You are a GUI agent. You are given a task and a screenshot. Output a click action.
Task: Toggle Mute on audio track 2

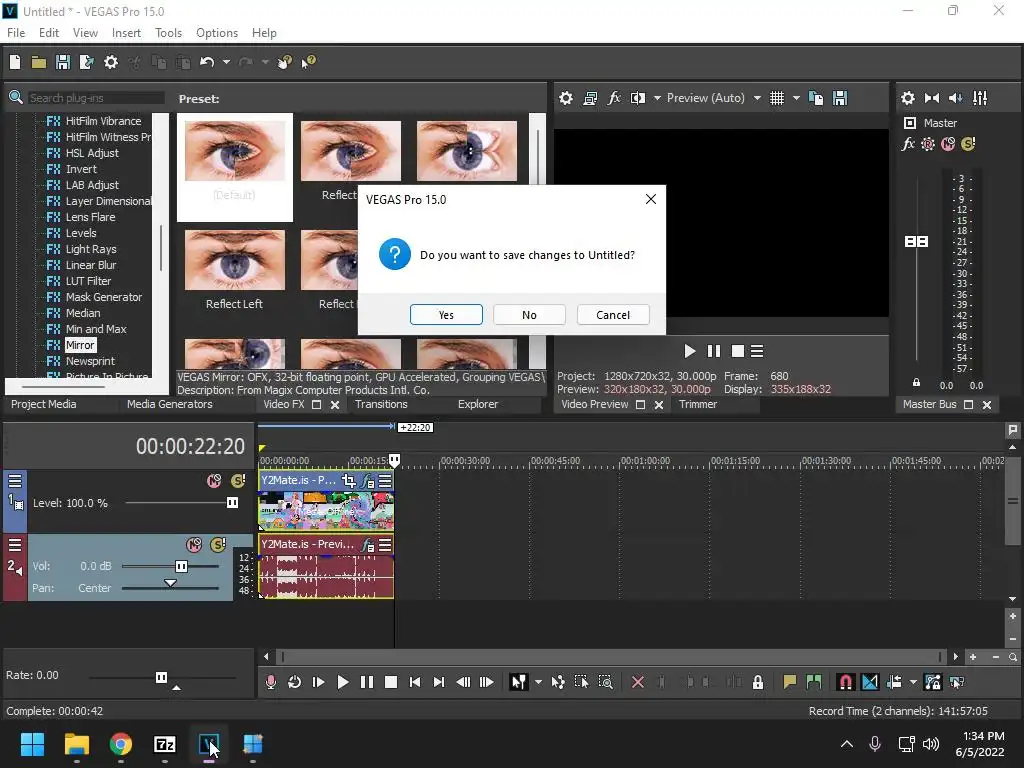click(x=194, y=545)
